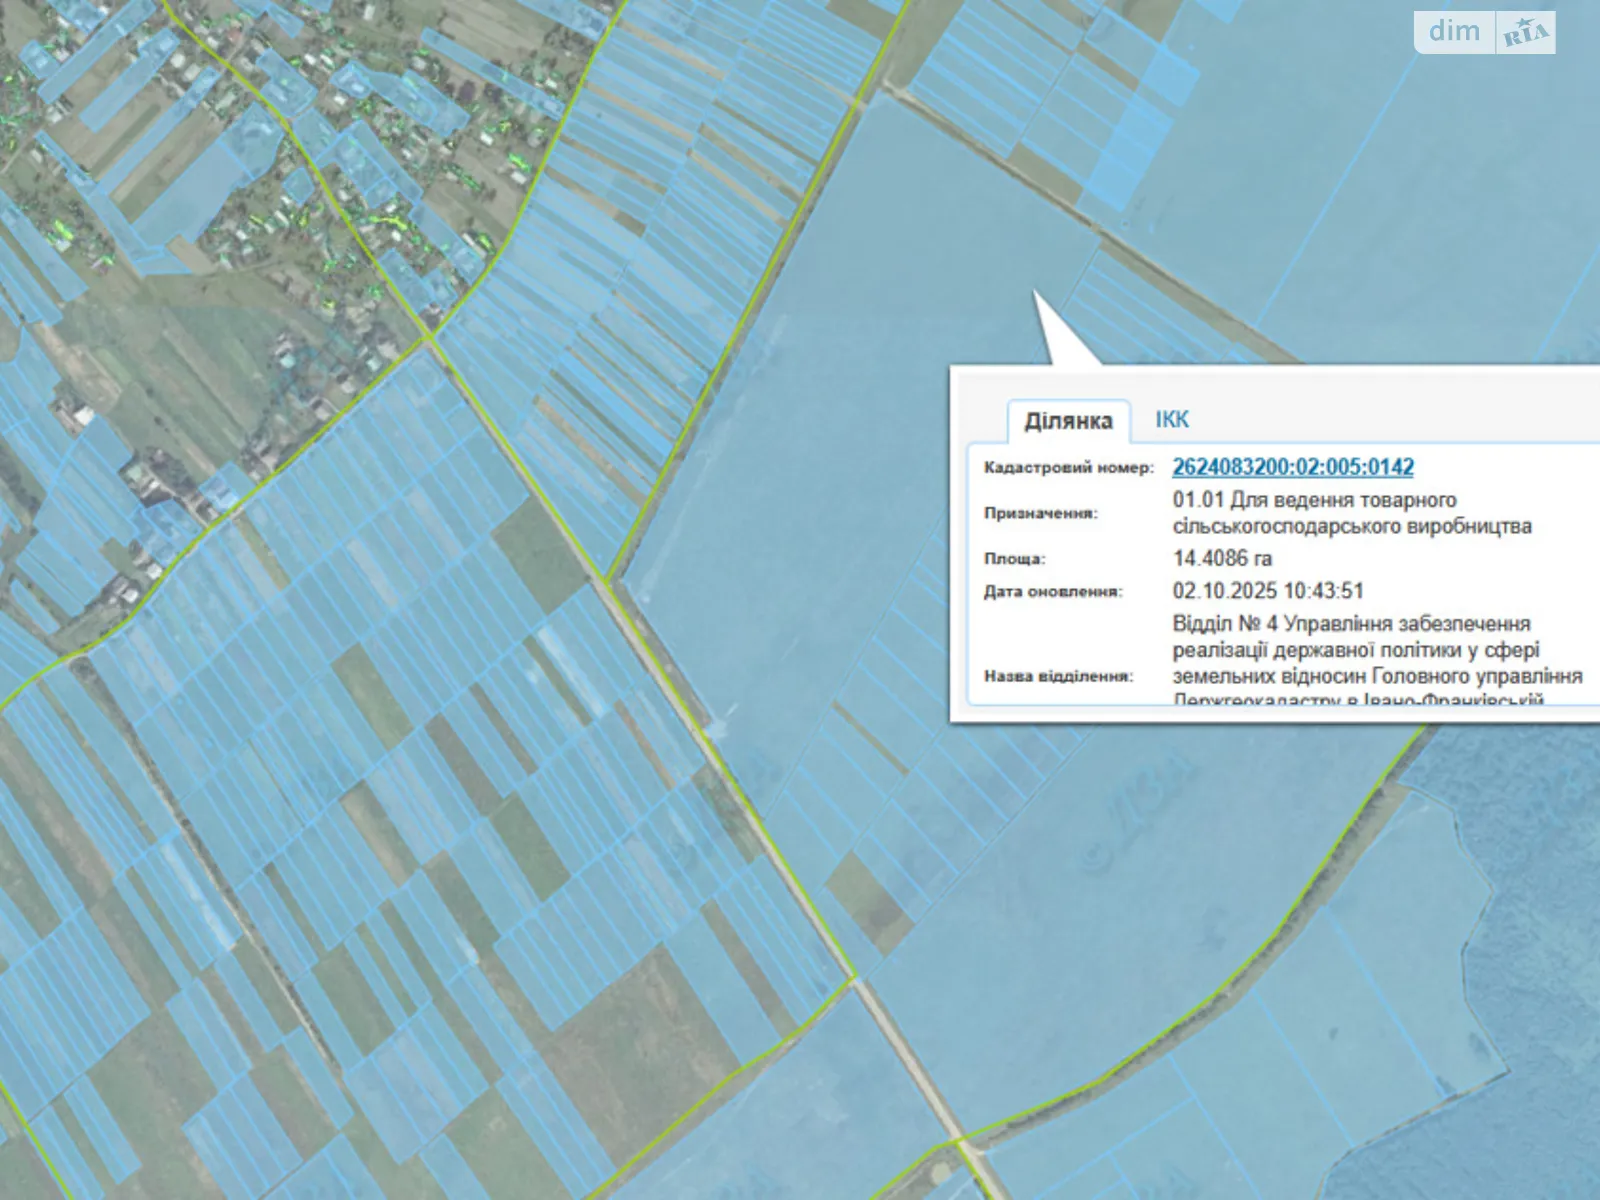Click the 01.01 land purpose description text

(x=1351, y=513)
